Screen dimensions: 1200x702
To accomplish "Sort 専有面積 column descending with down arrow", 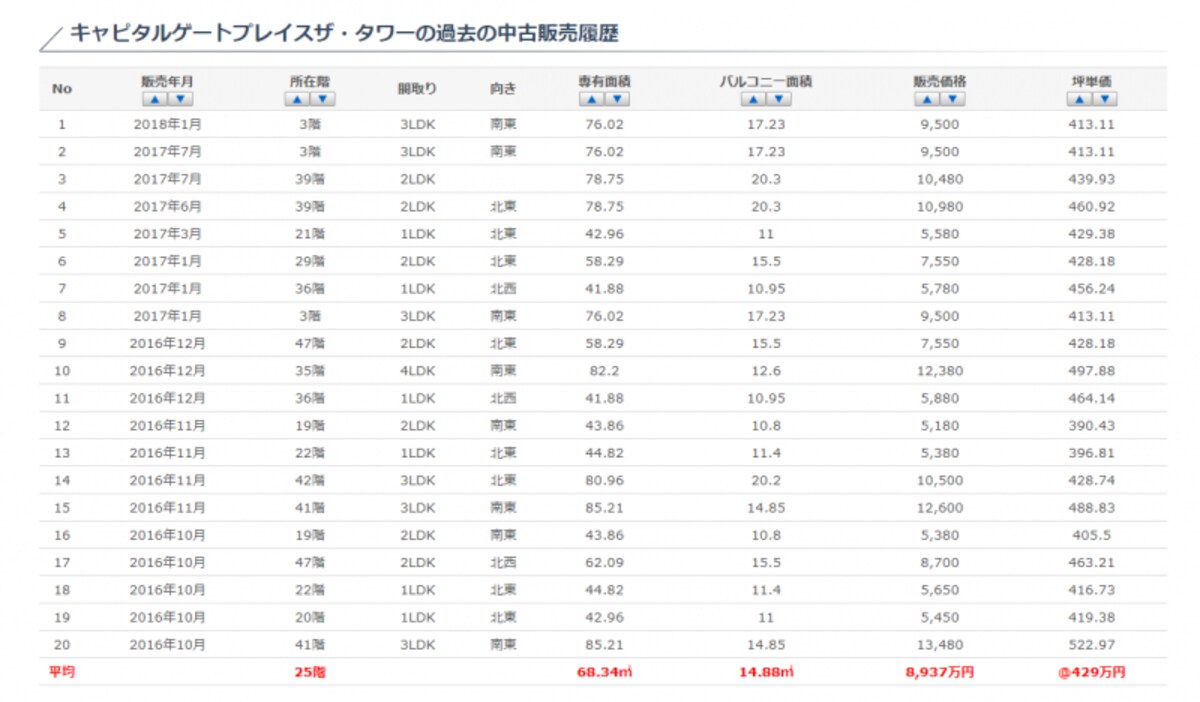I will pyautogui.click(x=617, y=99).
